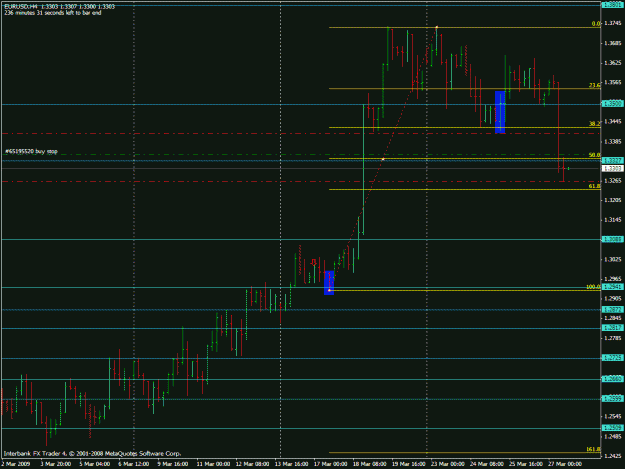Viewport: 625px width, 469px height.
Task: Select the blue rectangle near 17 Mar
Action: [329, 283]
